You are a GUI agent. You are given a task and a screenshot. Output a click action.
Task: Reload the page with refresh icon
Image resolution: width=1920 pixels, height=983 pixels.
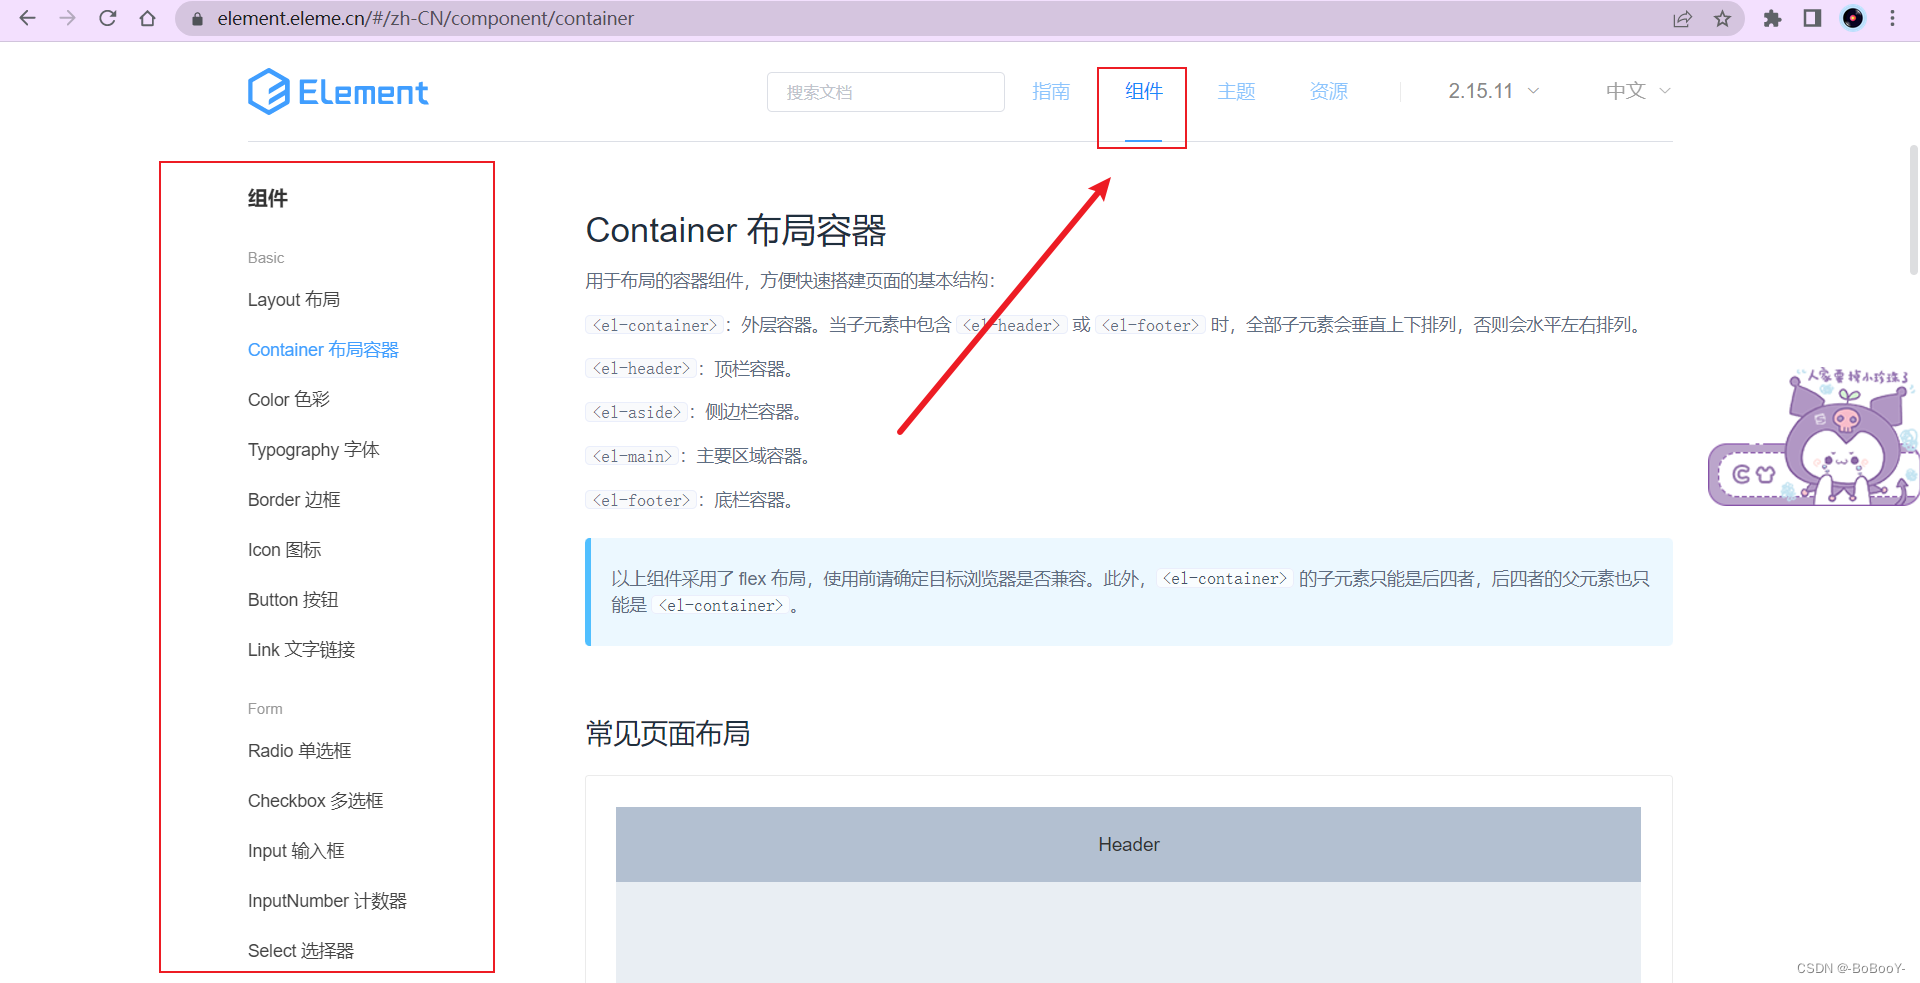coord(108,18)
